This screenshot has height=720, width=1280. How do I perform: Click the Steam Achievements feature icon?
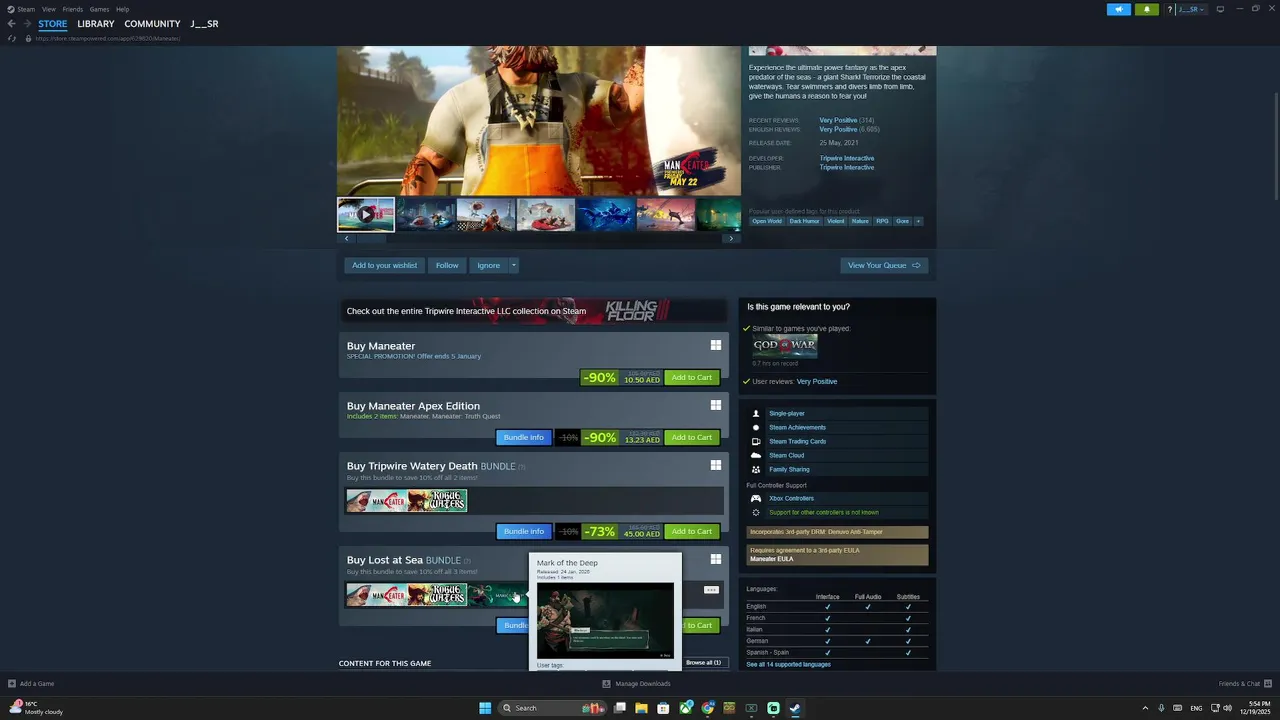756,427
